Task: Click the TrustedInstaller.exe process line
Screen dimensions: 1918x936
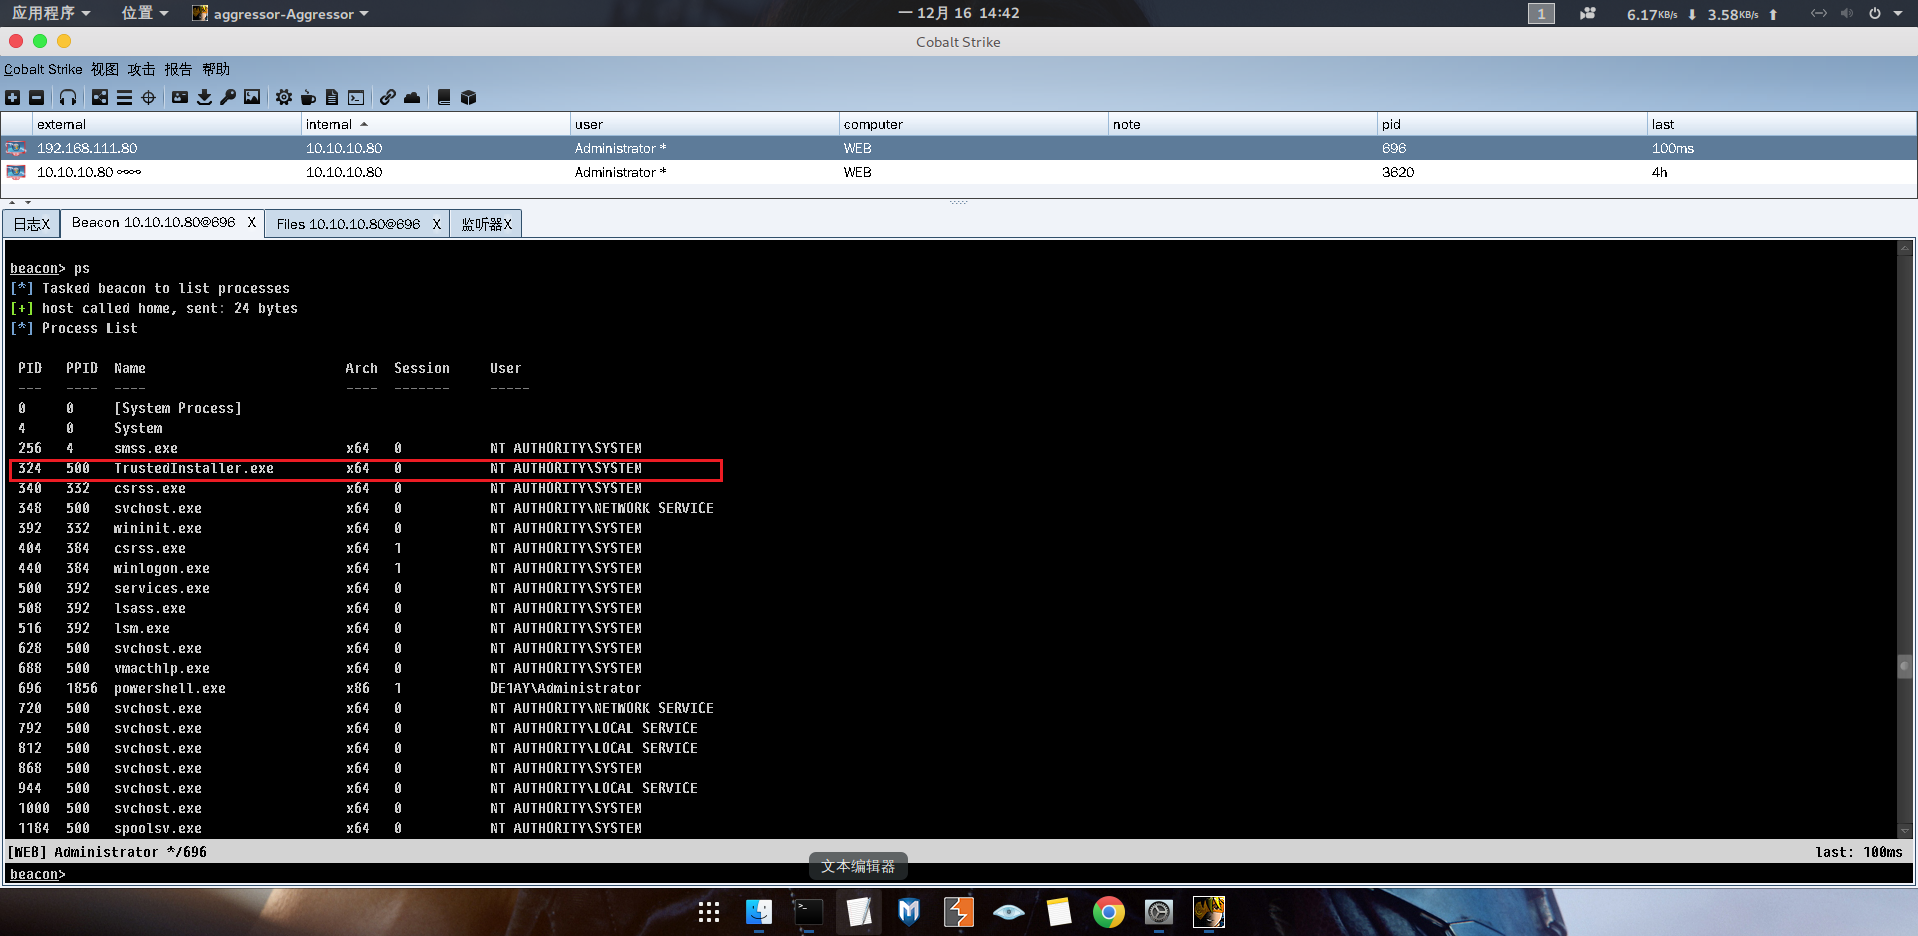Action: pyautogui.click(x=365, y=469)
